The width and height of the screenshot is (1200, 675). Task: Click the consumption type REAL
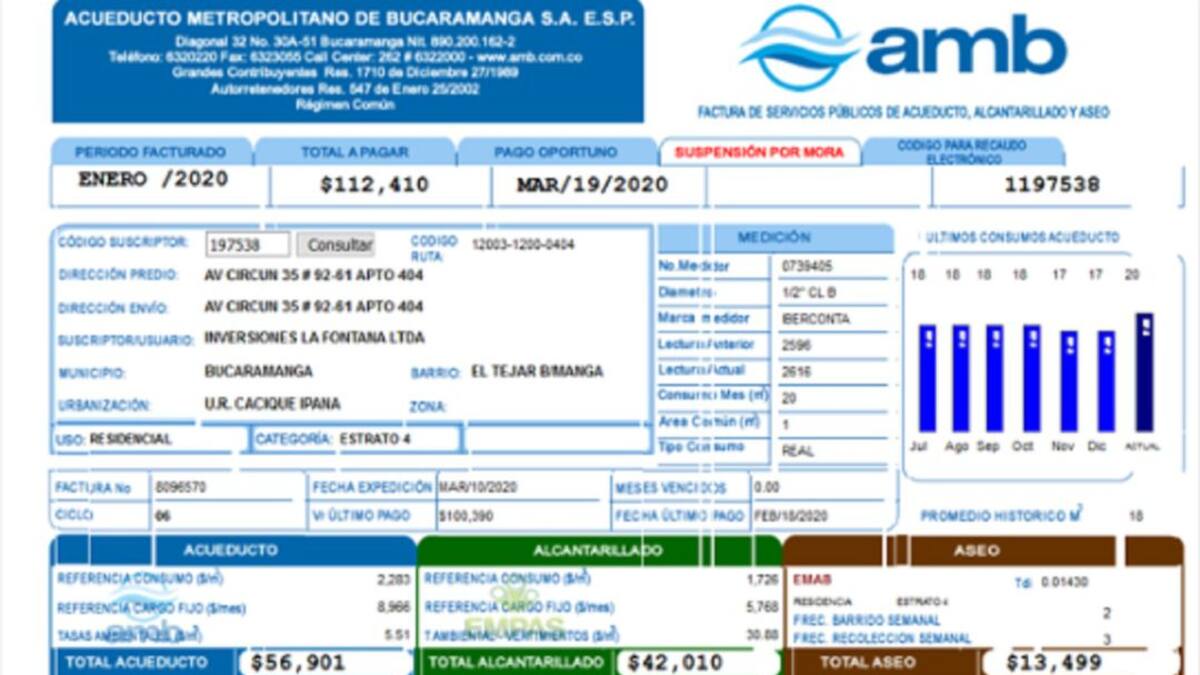(x=797, y=450)
